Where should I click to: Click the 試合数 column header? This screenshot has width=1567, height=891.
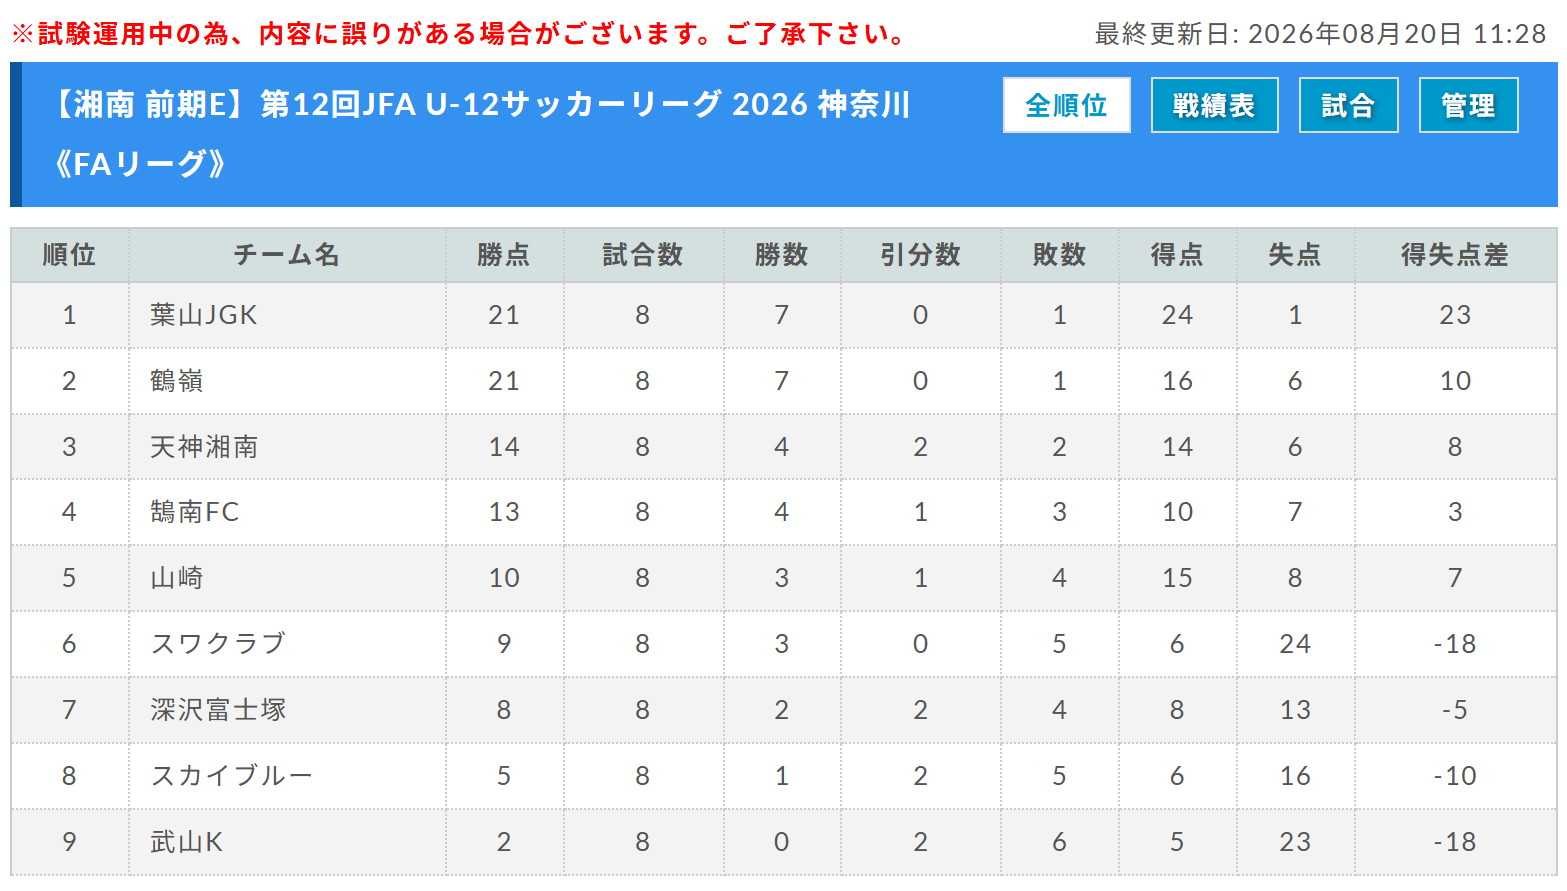(x=643, y=255)
